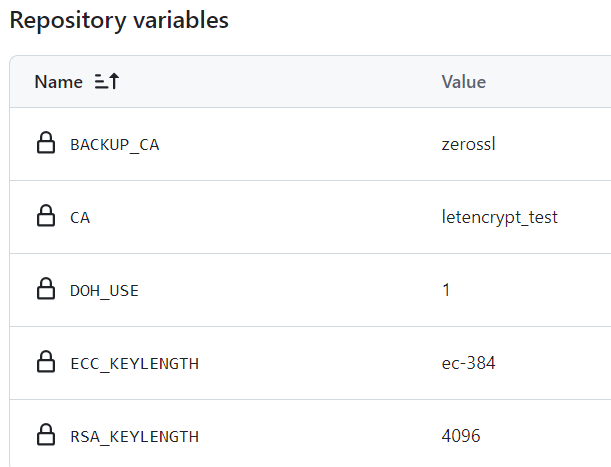
Task: Click the Repository variables heading
Action: (x=119, y=20)
